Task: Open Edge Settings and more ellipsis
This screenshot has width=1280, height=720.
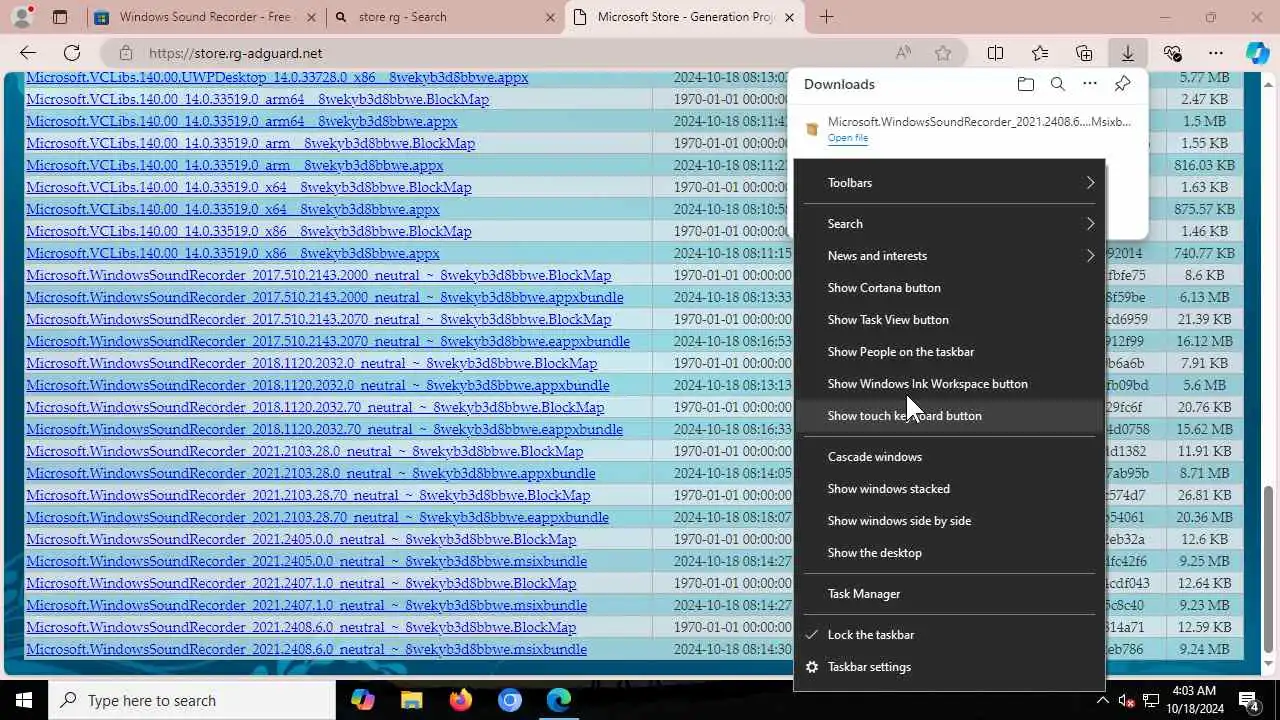Action: click(x=1215, y=53)
